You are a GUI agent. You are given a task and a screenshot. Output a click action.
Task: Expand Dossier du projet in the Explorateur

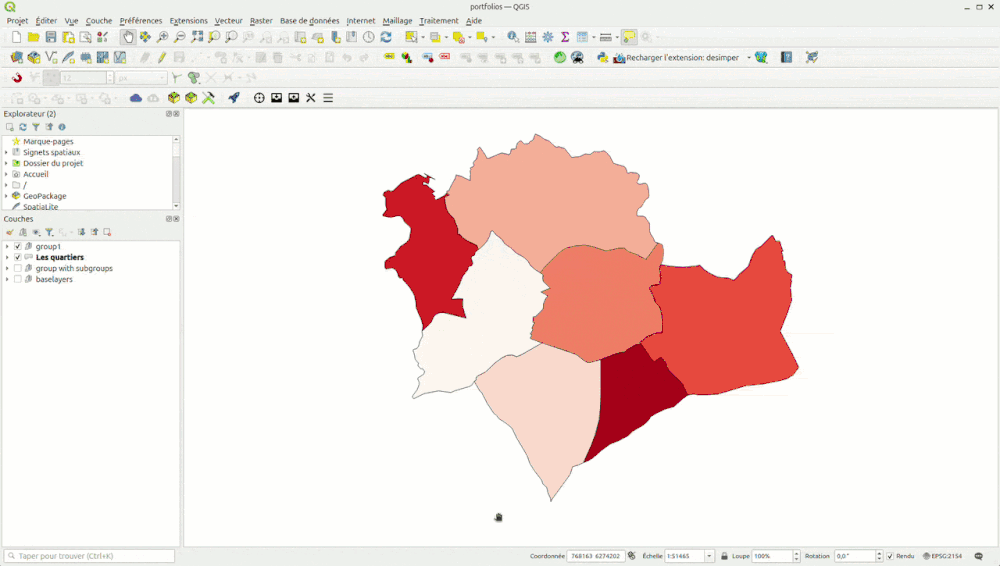[6, 163]
